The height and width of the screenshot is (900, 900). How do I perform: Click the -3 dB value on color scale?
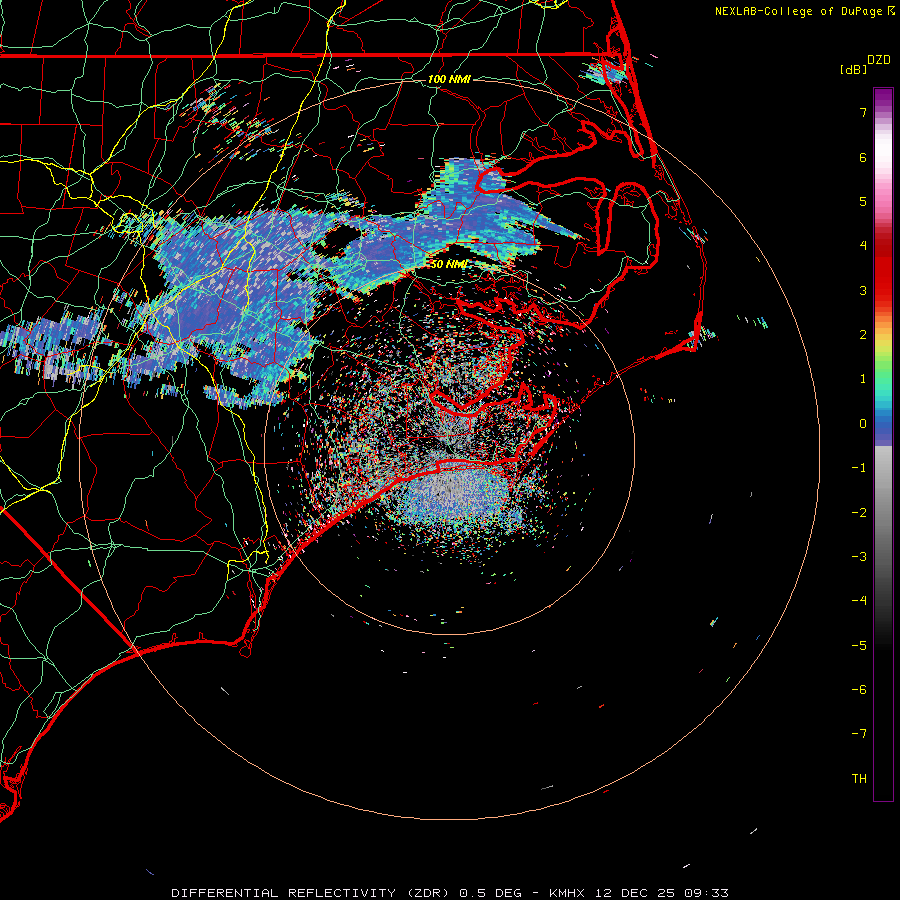tap(859, 557)
